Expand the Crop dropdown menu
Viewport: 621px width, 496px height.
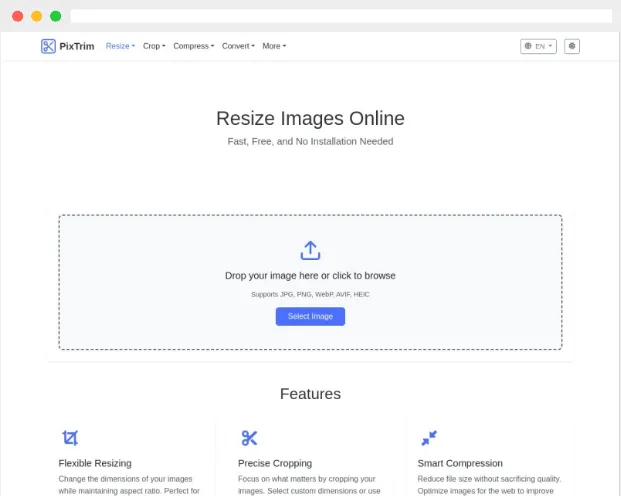[154, 46]
